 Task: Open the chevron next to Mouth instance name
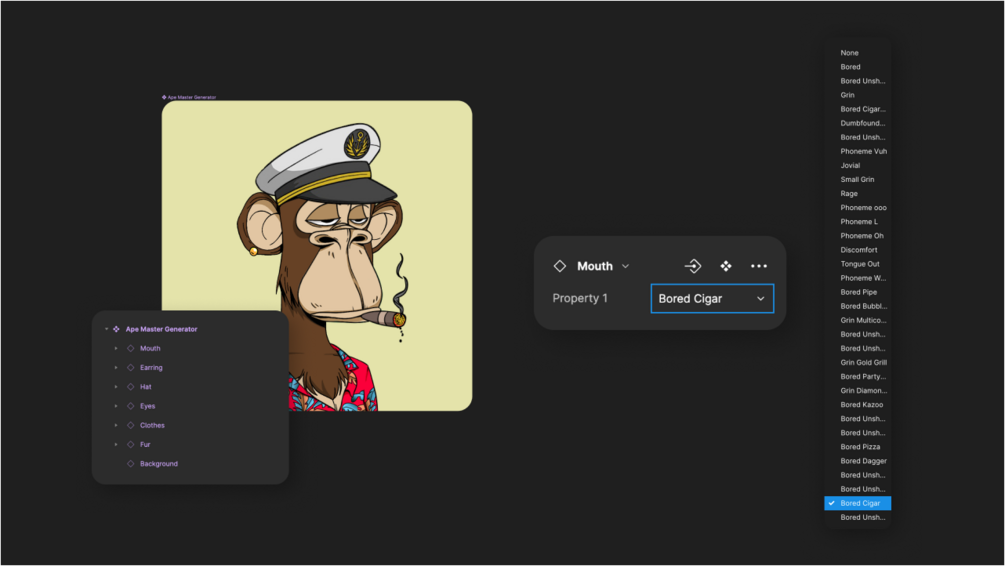[x=626, y=266]
